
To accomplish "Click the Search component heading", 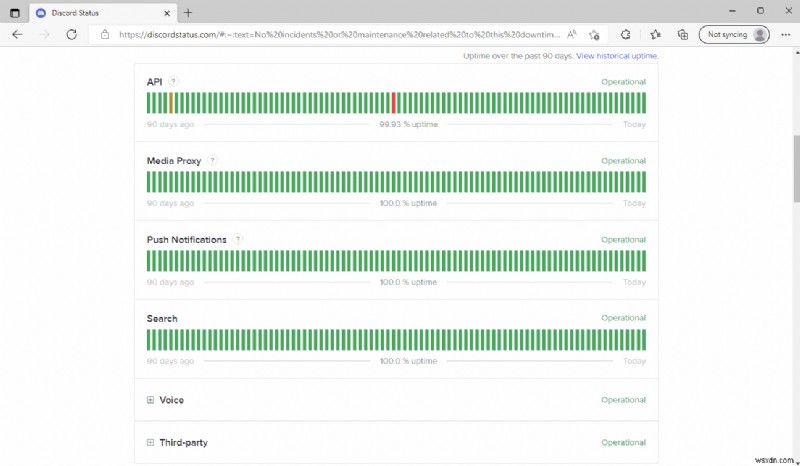I will pos(162,318).
